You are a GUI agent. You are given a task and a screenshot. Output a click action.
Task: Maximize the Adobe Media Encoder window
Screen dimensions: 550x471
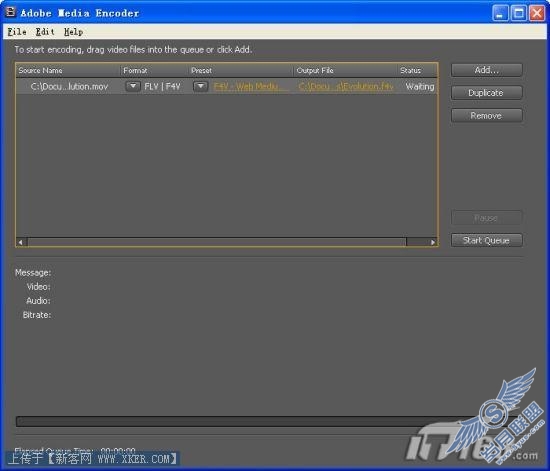(x=519, y=13)
